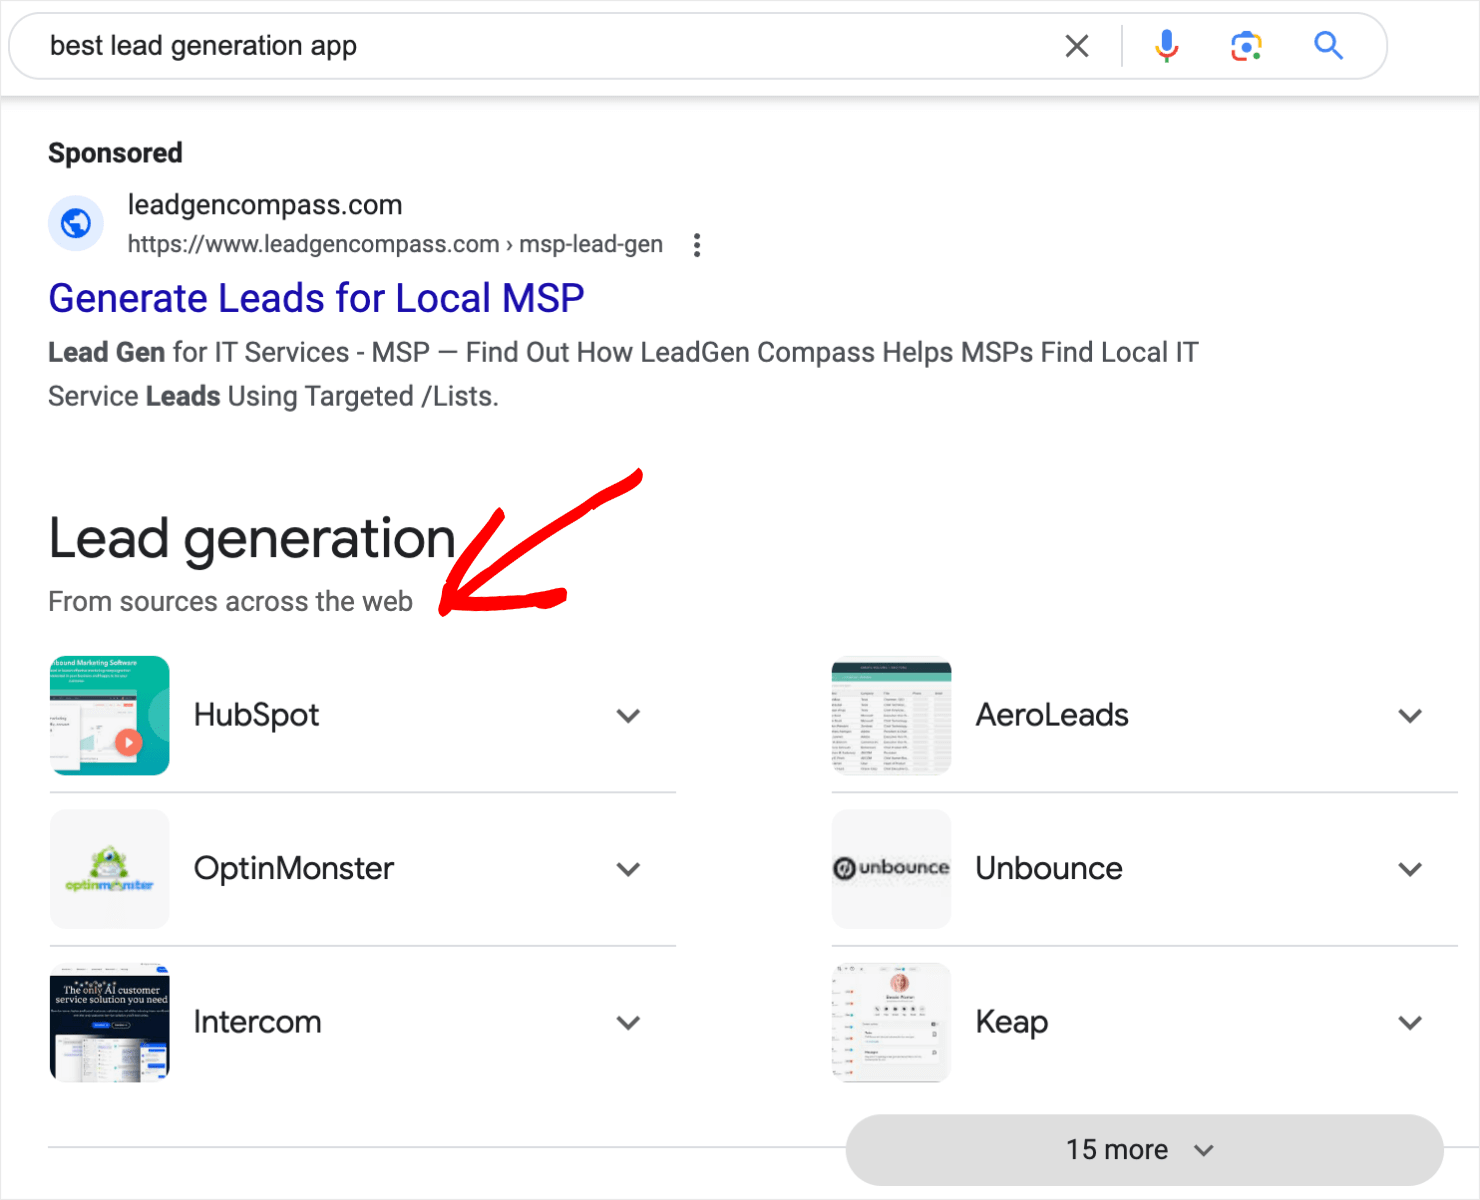Open the three-dot menu beside leadgencompass URL
The width and height of the screenshot is (1480, 1200).
697,245
